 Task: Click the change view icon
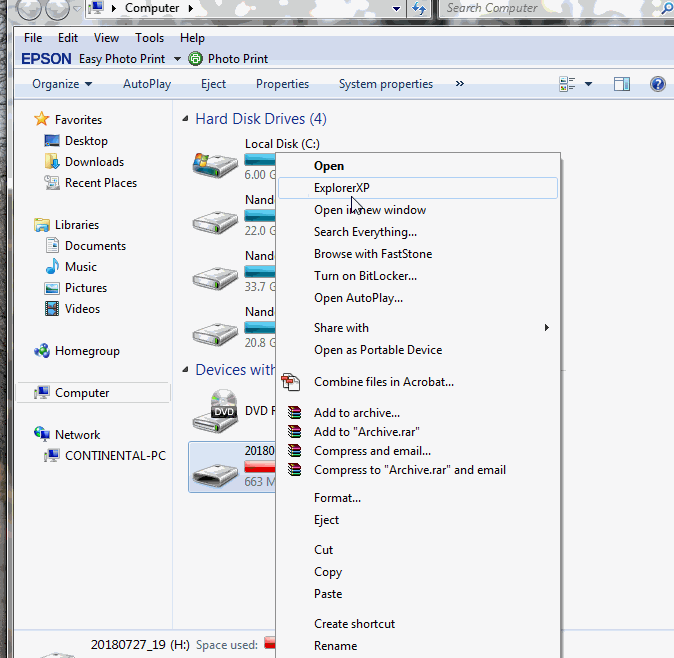[x=567, y=84]
